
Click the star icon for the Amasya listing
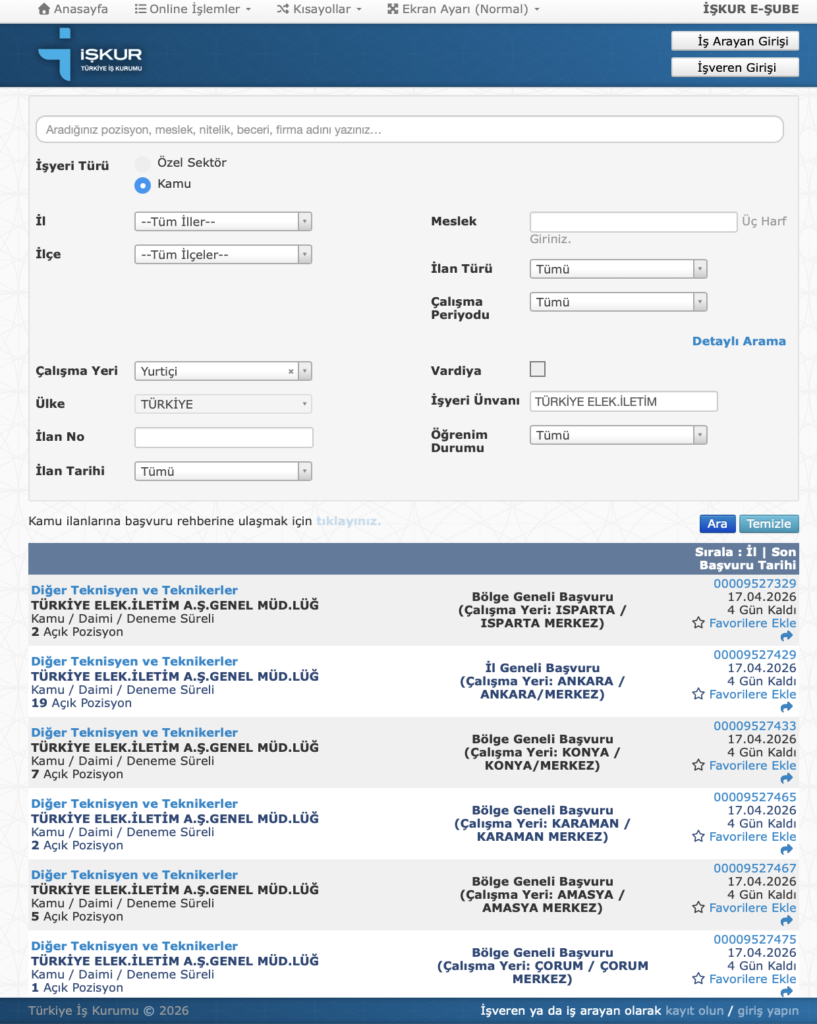pyautogui.click(x=698, y=908)
